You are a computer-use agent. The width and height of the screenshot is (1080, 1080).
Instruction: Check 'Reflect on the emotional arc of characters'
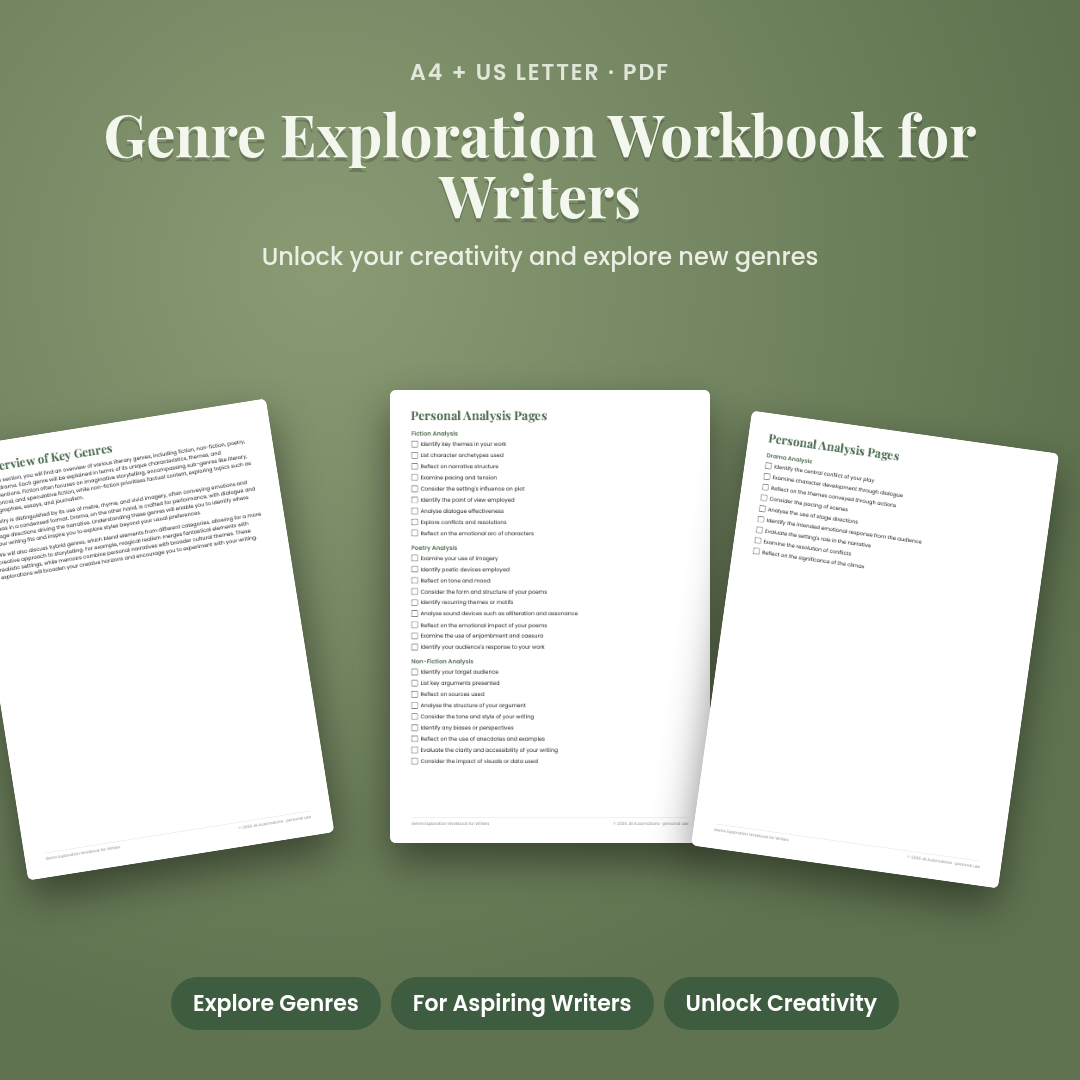pos(415,533)
